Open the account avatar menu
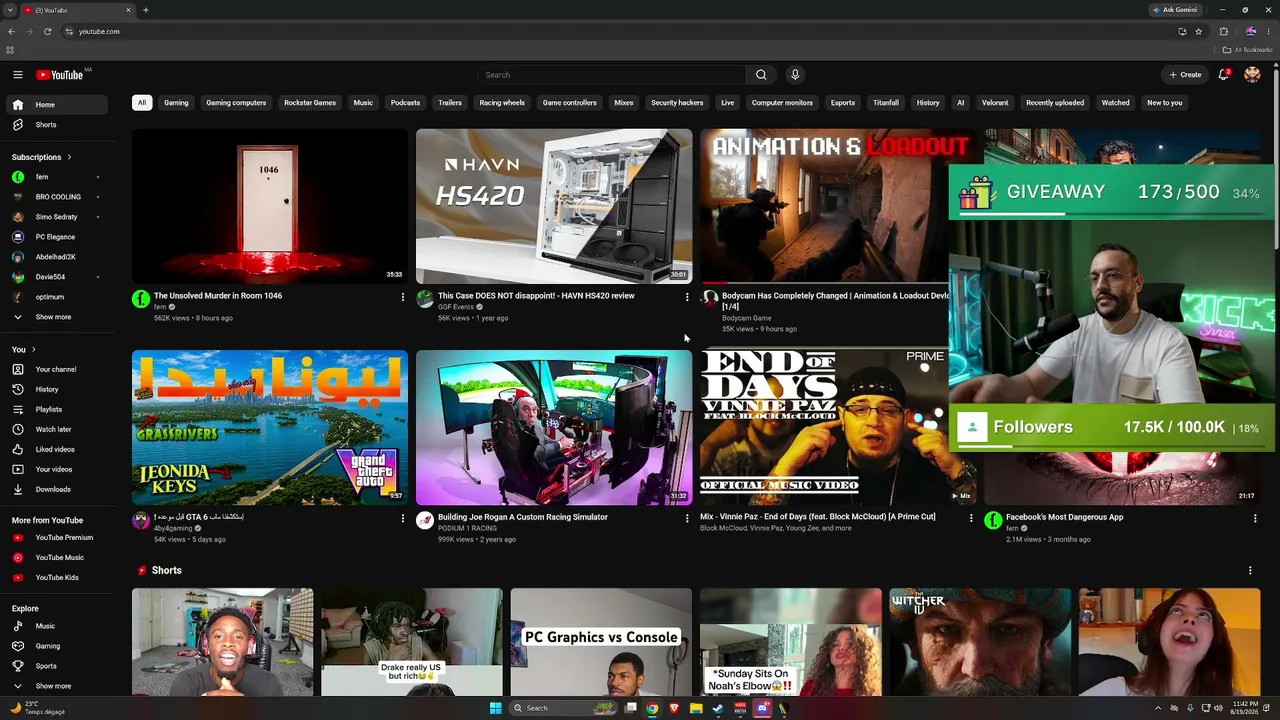This screenshot has width=1280, height=720. point(1252,75)
